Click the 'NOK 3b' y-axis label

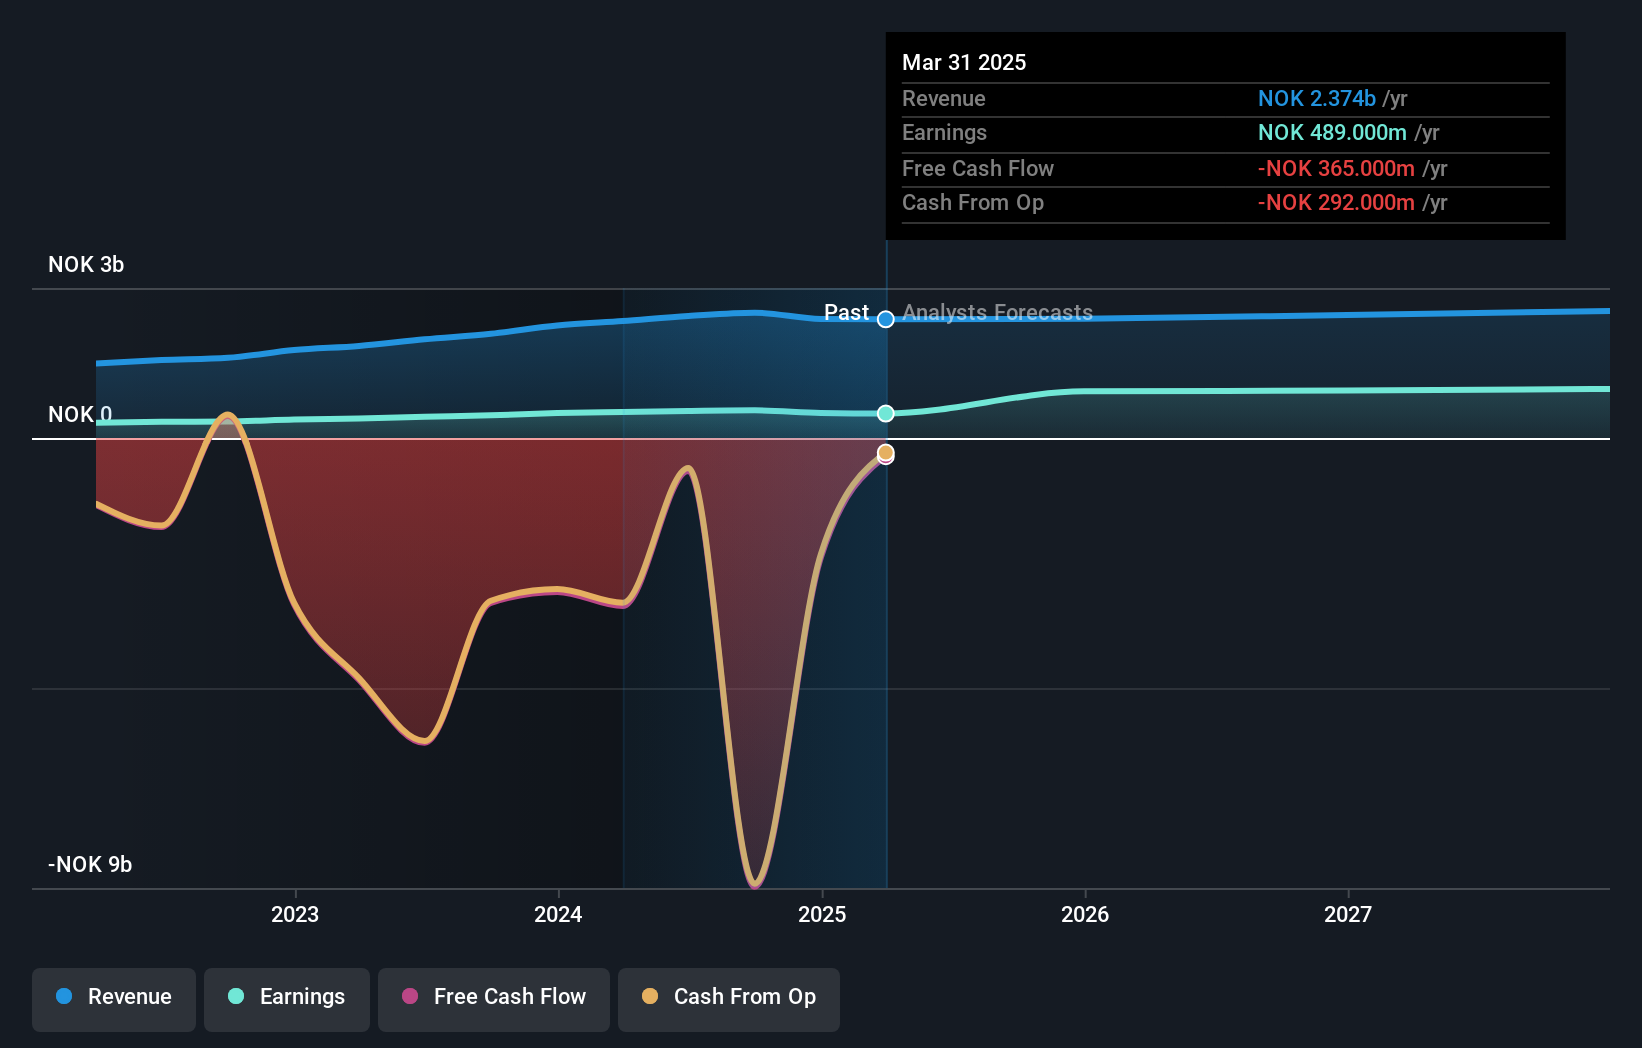pyautogui.click(x=86, y=264)
